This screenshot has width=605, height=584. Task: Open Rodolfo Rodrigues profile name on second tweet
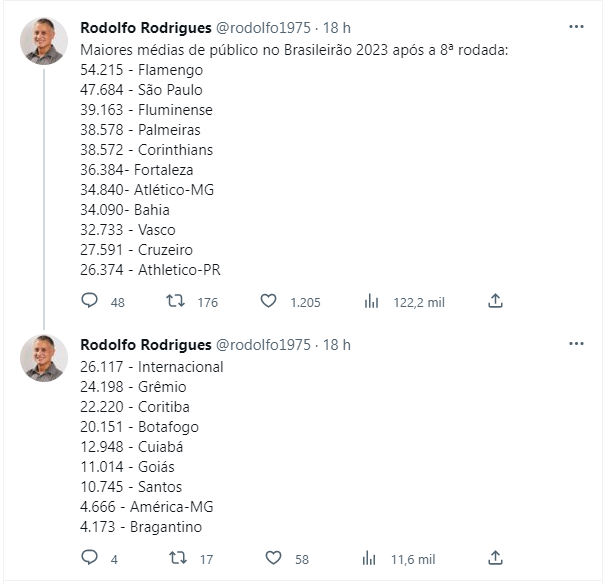tap(146, 345)
